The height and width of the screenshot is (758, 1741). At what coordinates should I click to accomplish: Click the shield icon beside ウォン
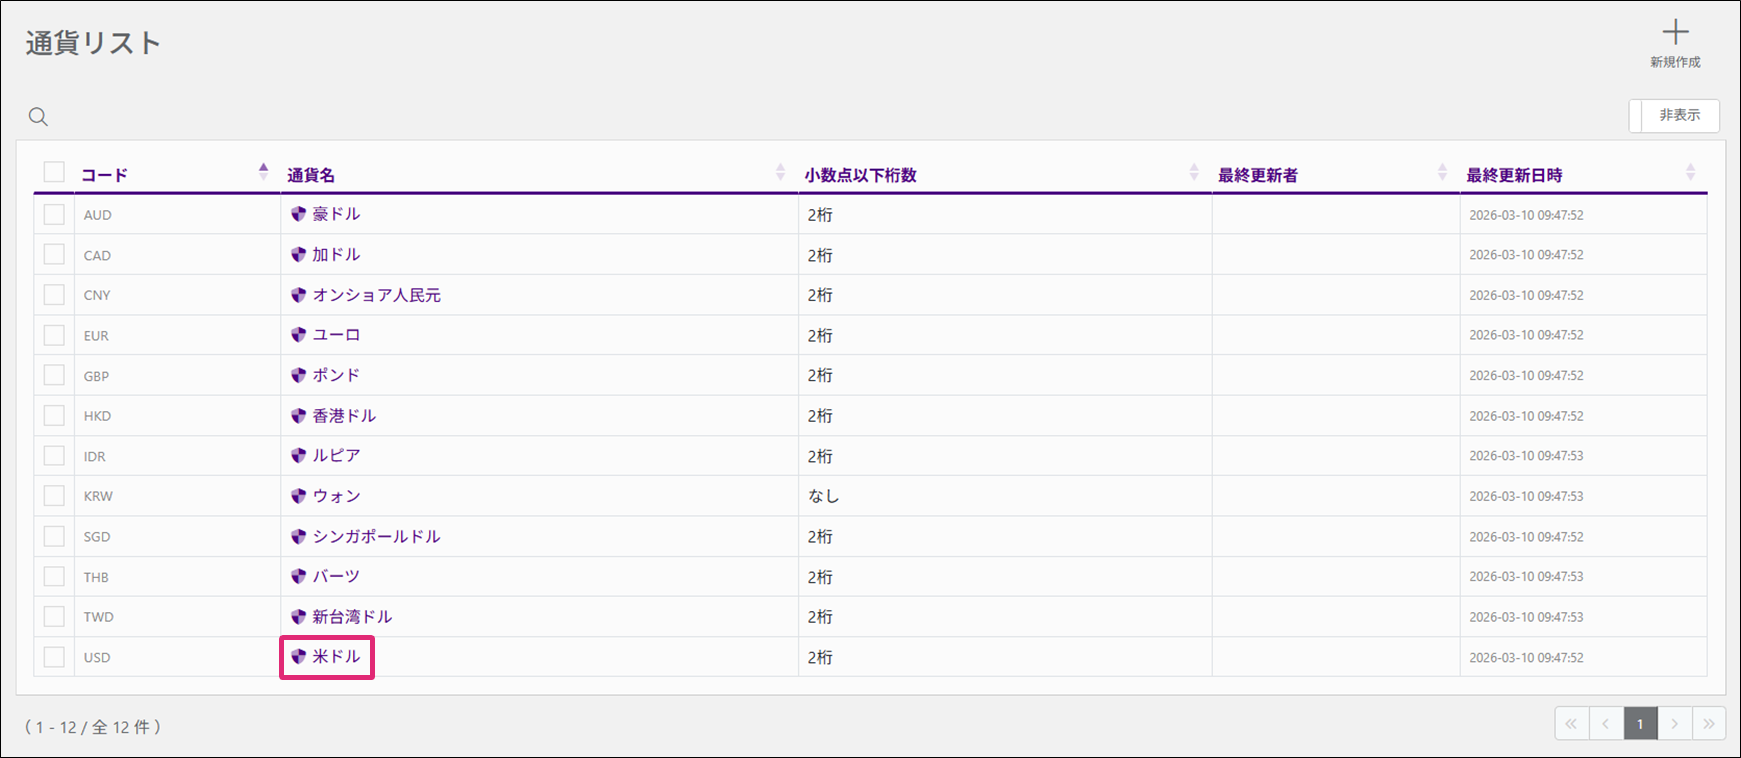pos(298,496)
